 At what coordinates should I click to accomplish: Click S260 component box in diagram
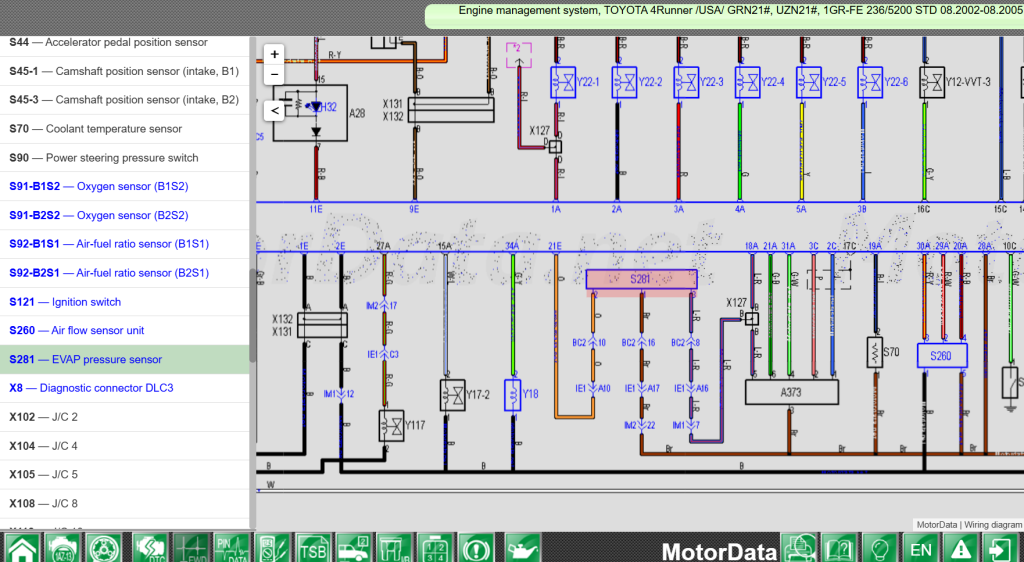(x=942, y=356)
